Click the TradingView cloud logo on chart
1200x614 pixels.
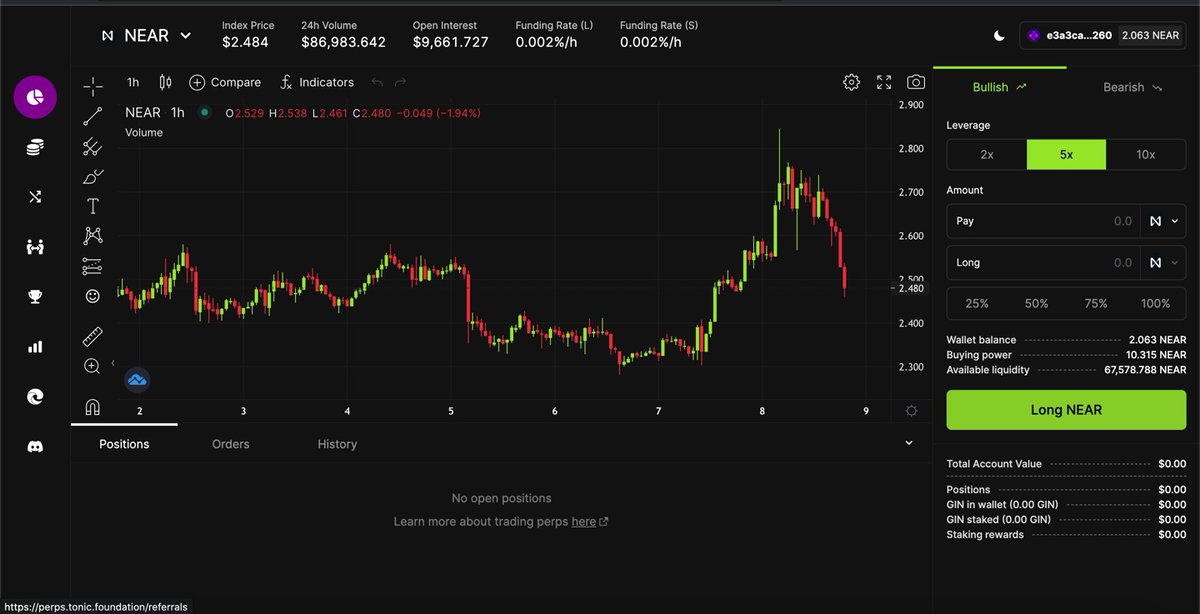pos(137,380)
